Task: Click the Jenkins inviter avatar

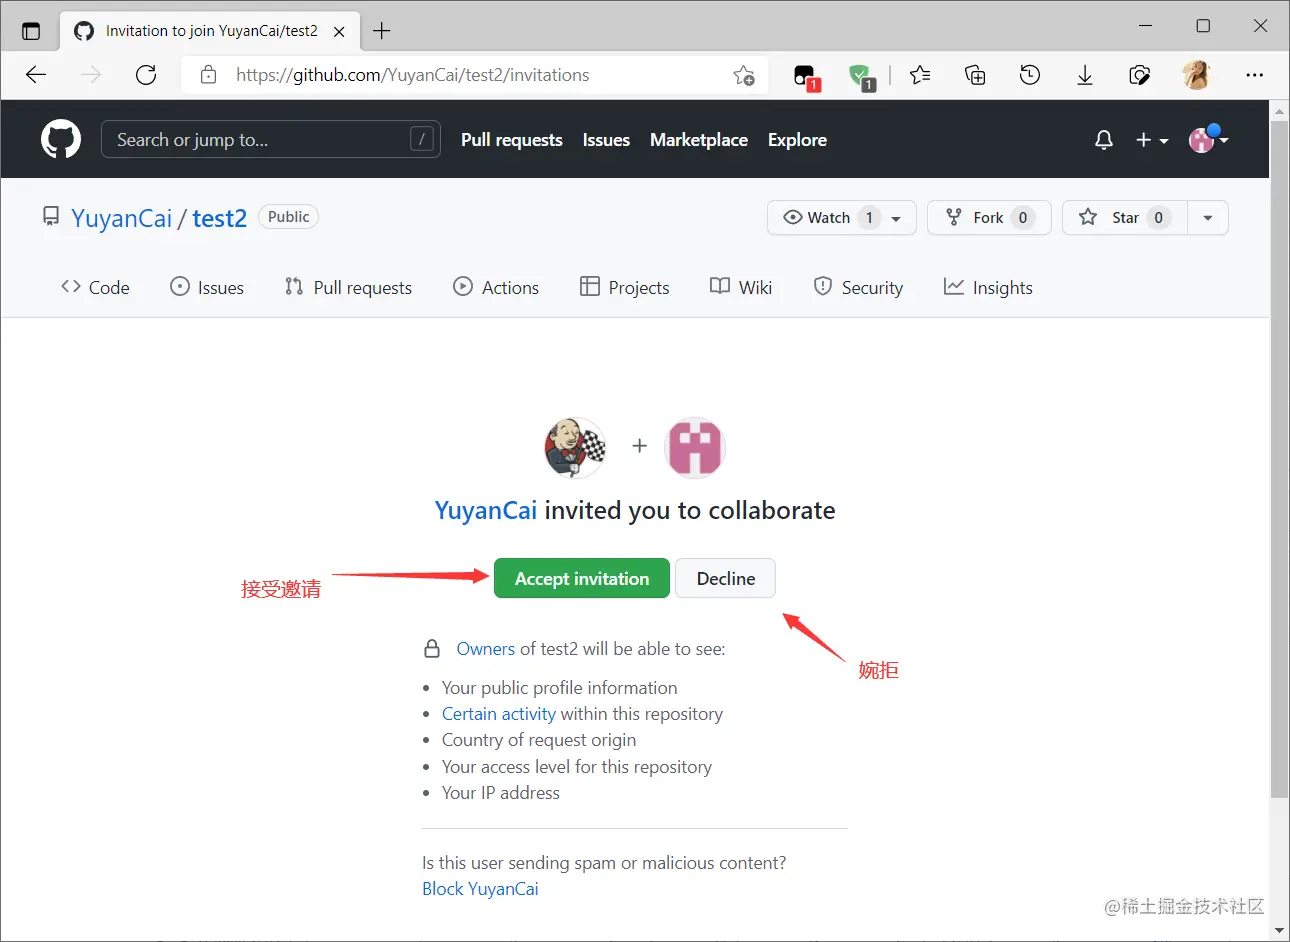Action: coord(575,447)
